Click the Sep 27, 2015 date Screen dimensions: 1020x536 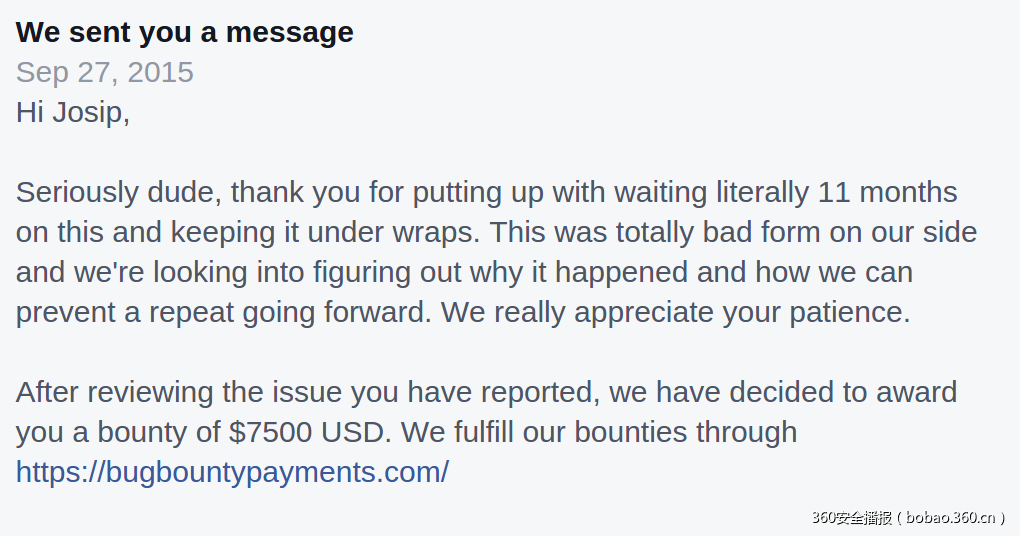(x=105, y=72)
